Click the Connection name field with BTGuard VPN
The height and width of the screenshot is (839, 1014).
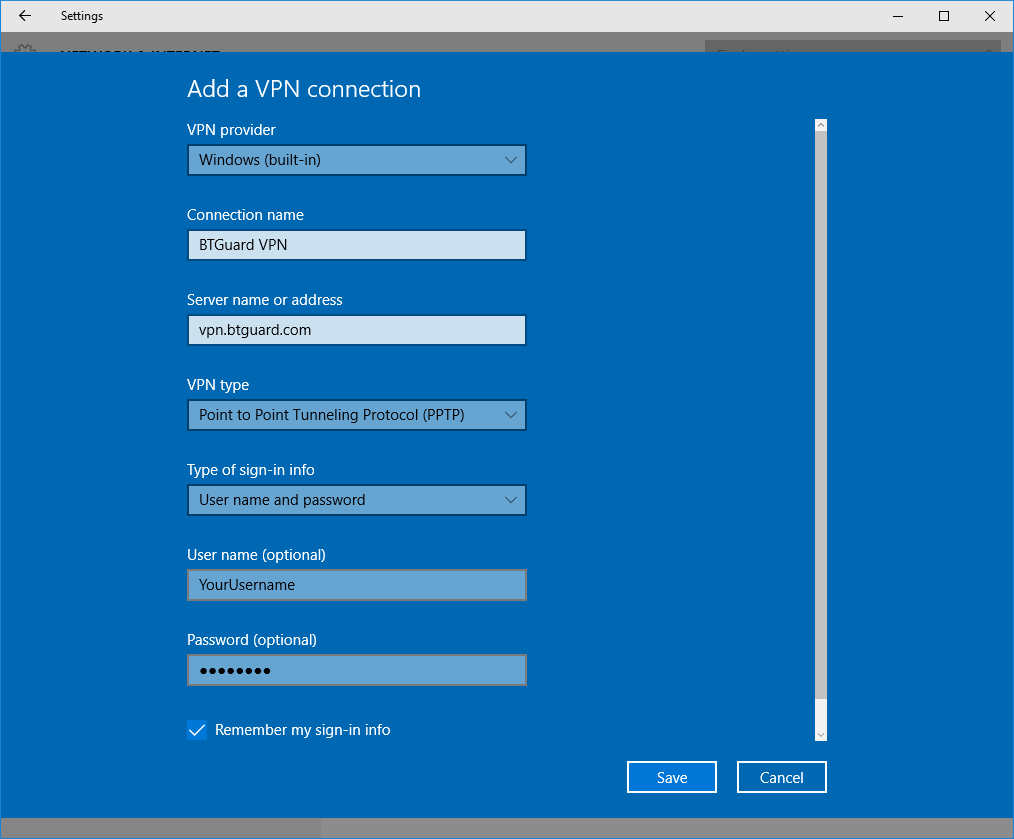tap(356, 245)
